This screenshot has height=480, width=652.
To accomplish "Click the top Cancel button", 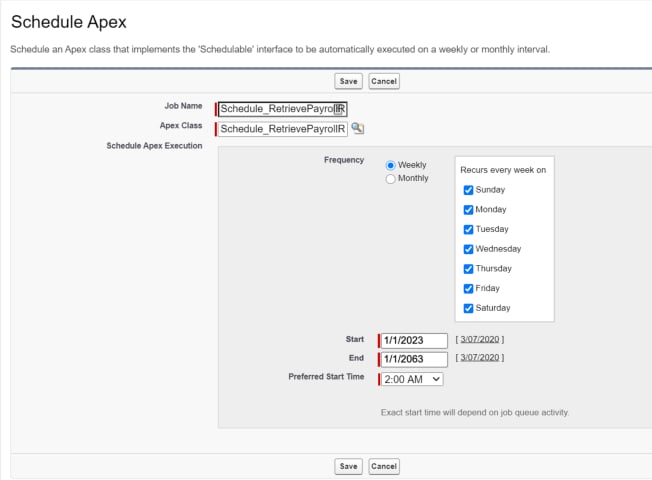I will [x=384, y=81].
